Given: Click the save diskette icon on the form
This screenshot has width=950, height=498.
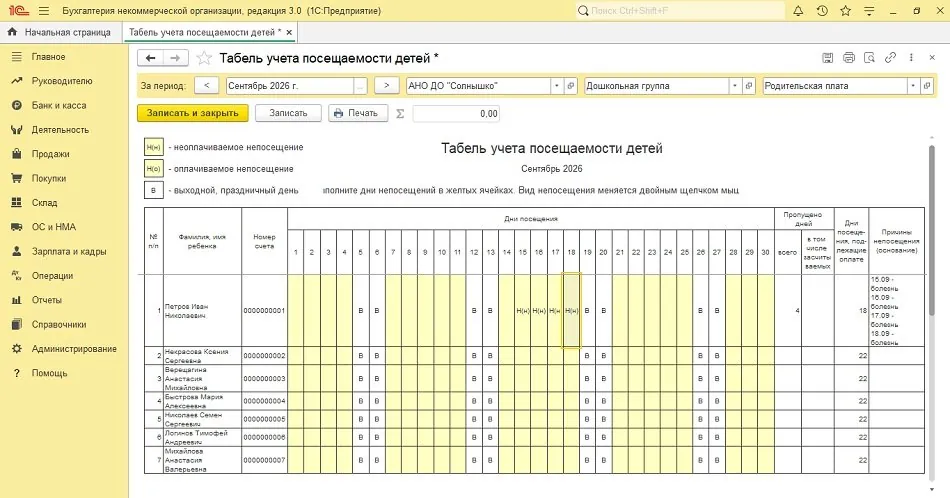Looking at the screenshot, I should (x=828, y=58).
